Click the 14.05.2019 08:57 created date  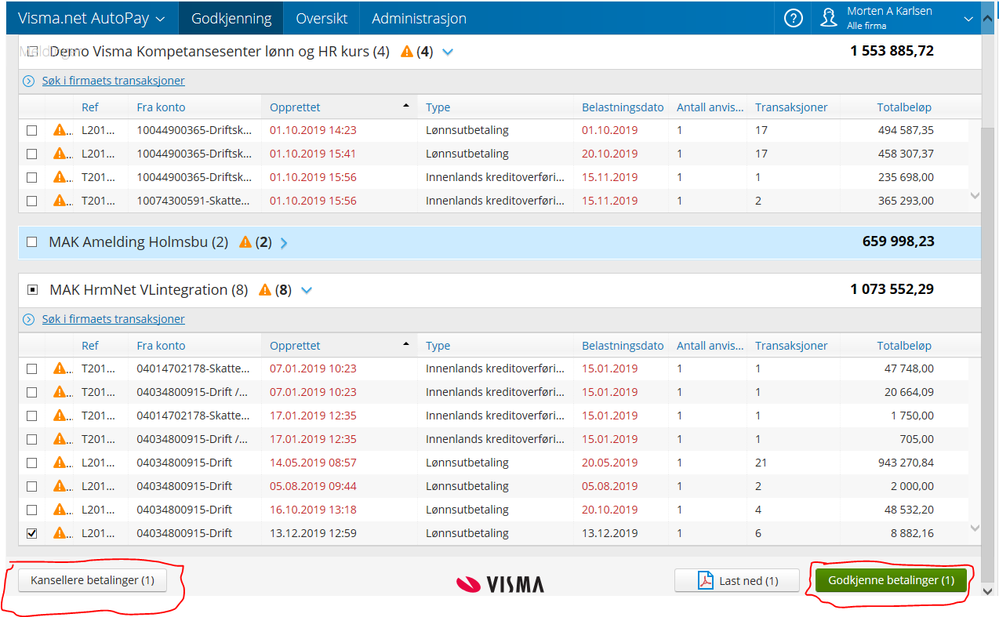click(313, 463)
